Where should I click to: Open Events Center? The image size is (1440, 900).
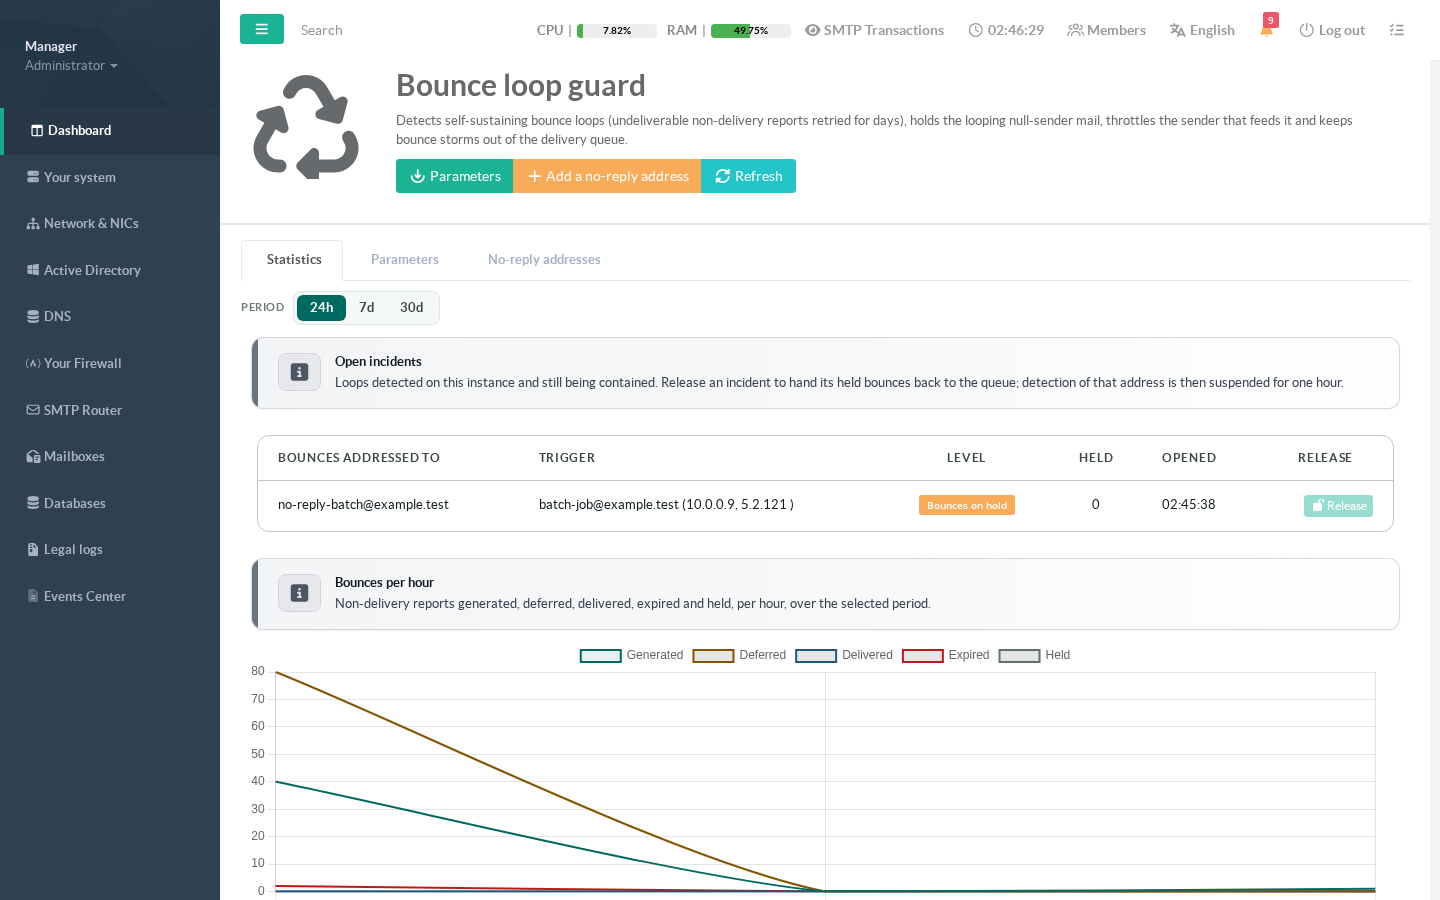click(x=110, y=596)
